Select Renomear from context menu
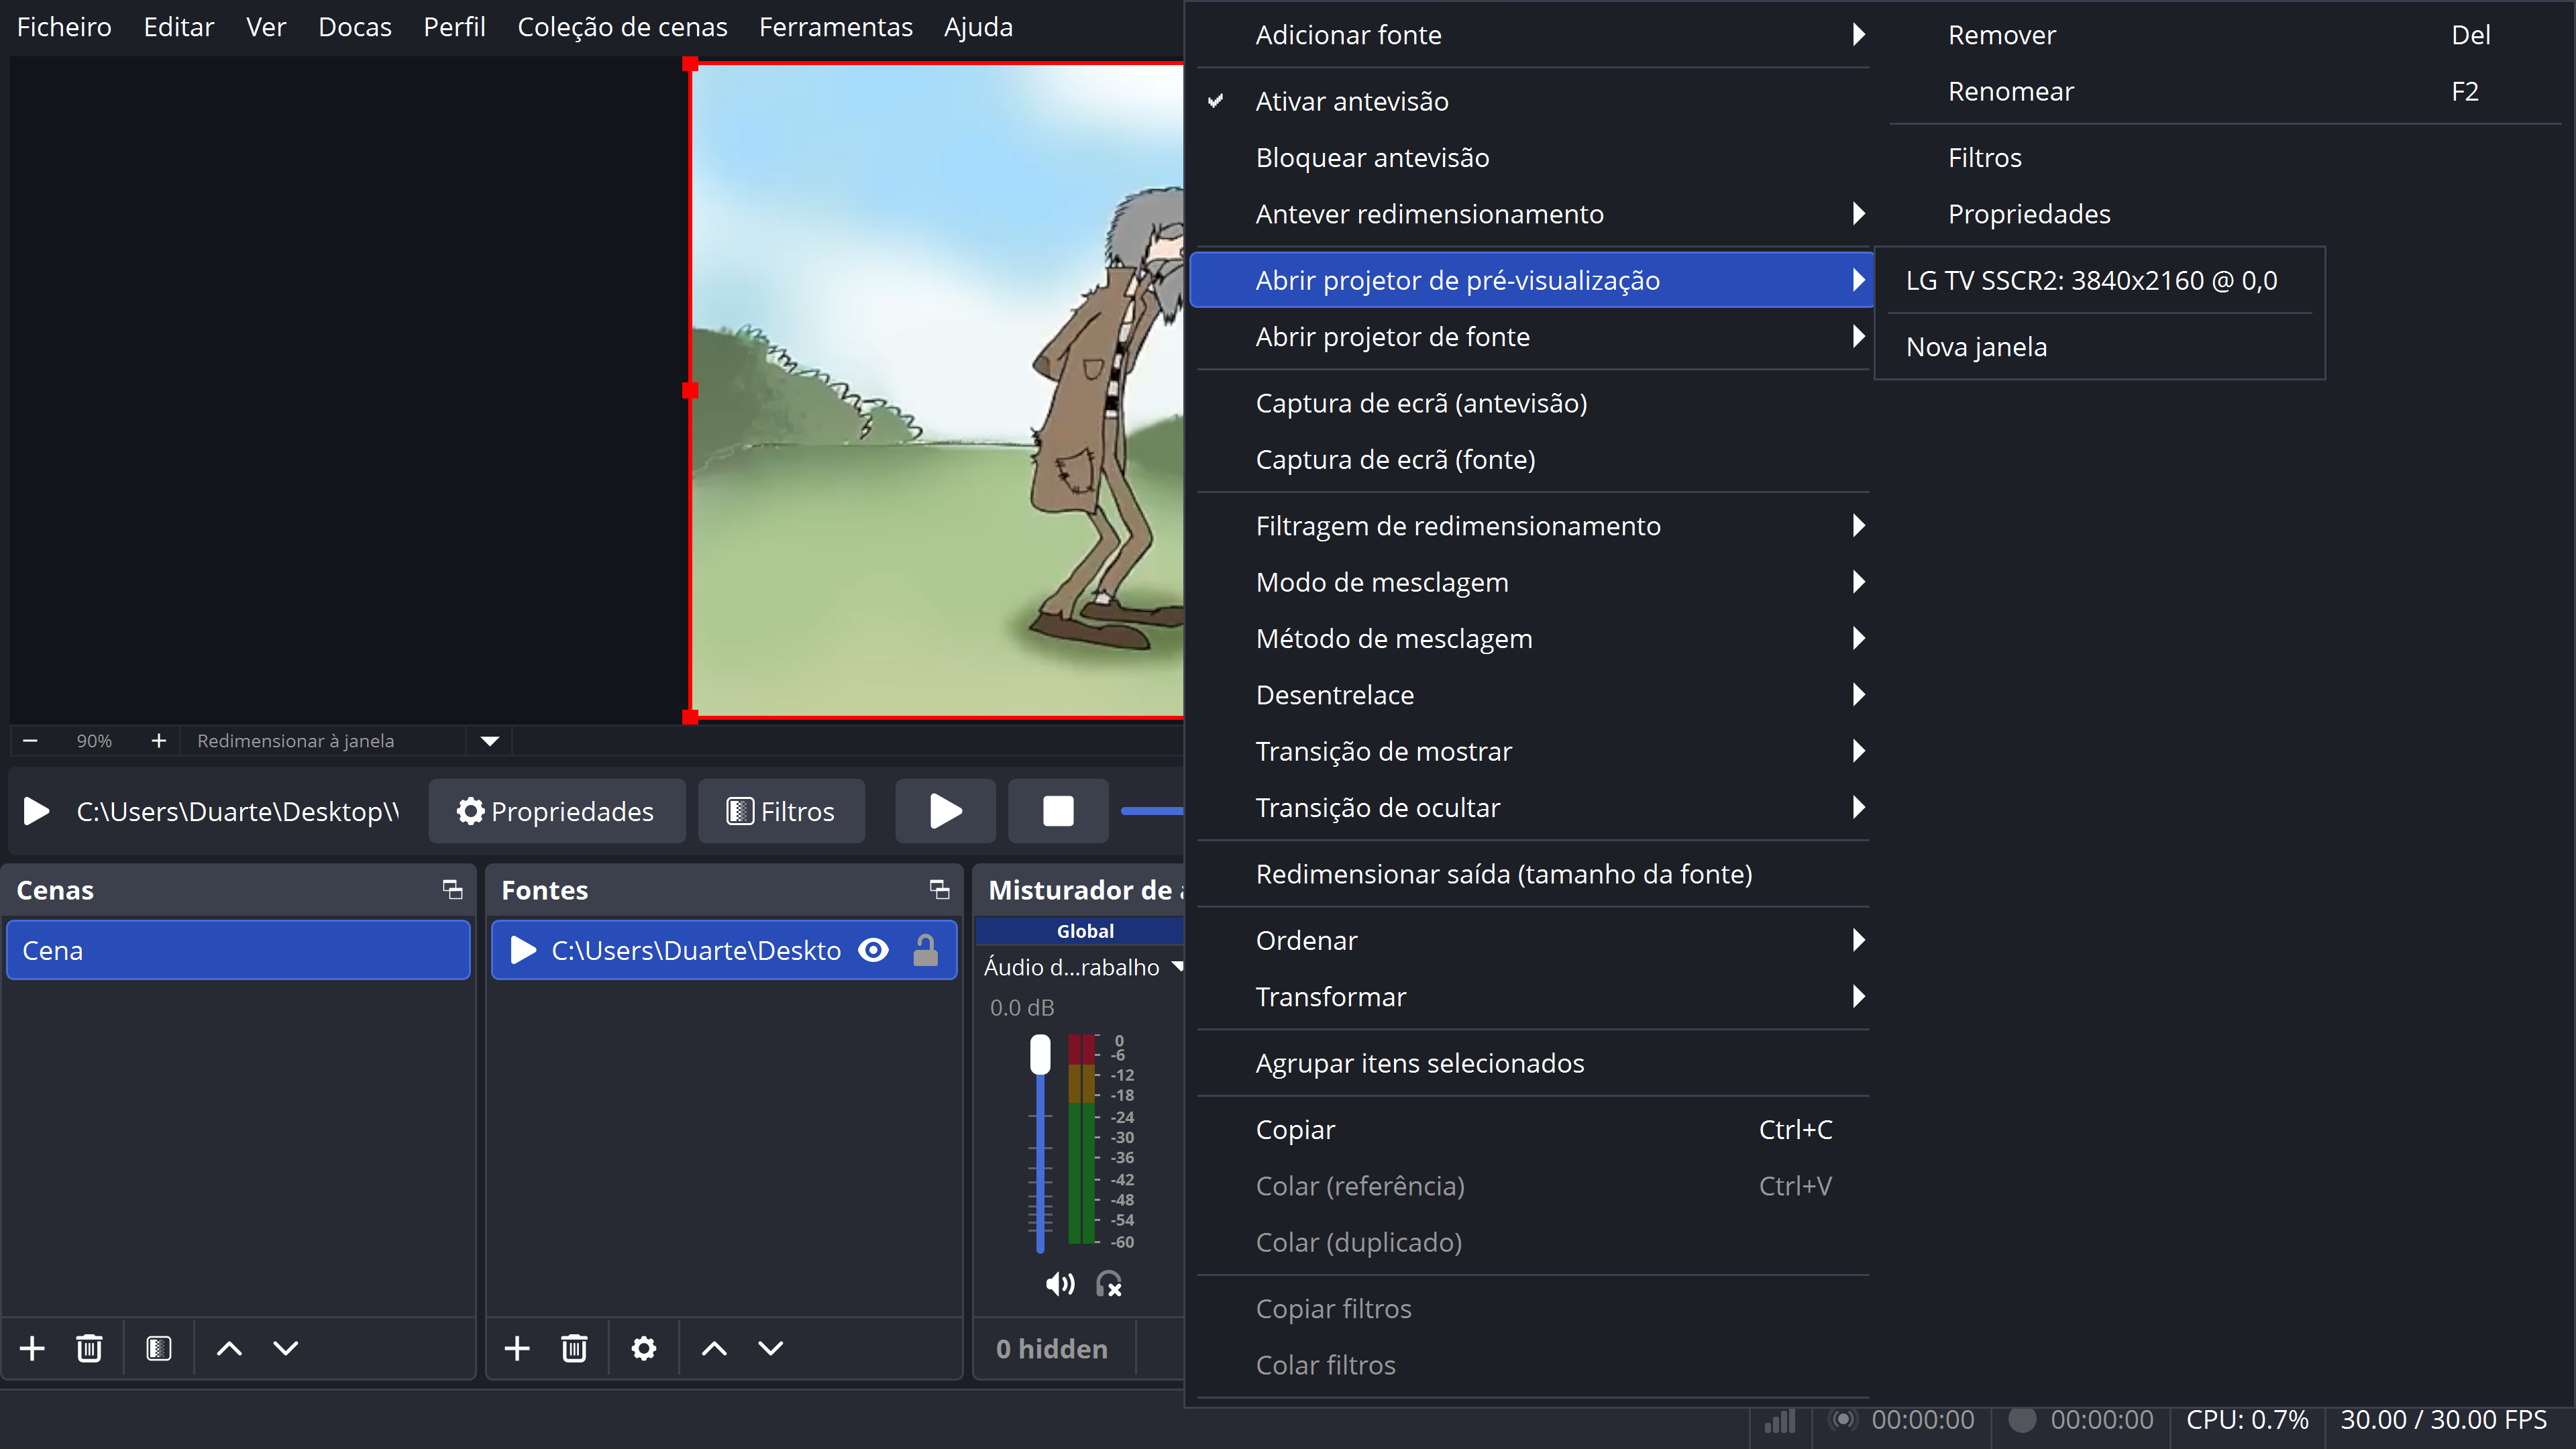This screenshot has width=2576, height=1449. [2225, 91]
